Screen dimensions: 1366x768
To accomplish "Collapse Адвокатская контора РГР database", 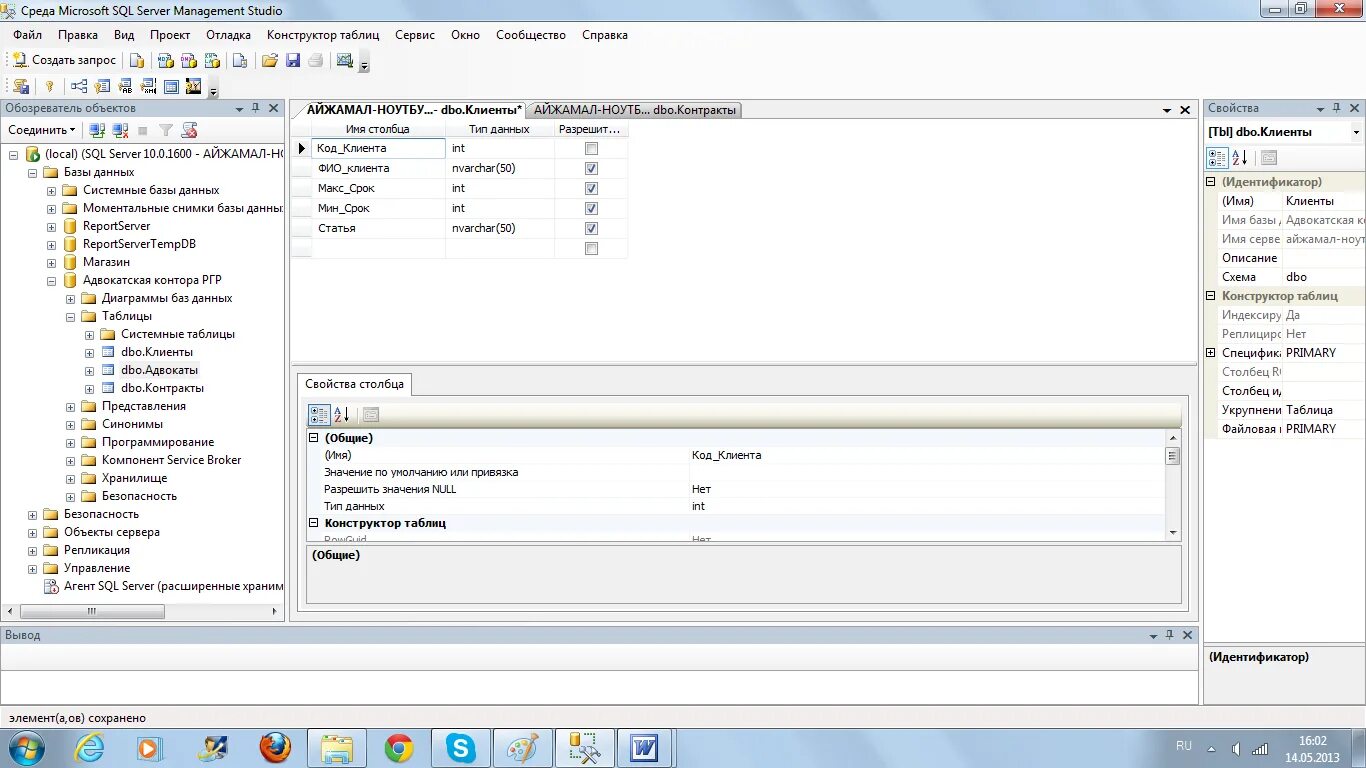I will (x=52, y=280).
